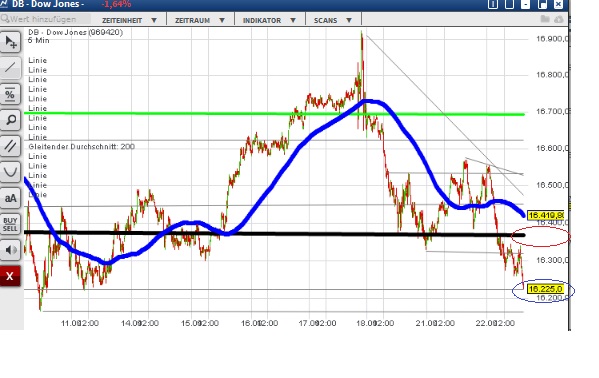Toggle the speaker sound alert icon
The image size is (599, 378).
click(x=10, y=250)
